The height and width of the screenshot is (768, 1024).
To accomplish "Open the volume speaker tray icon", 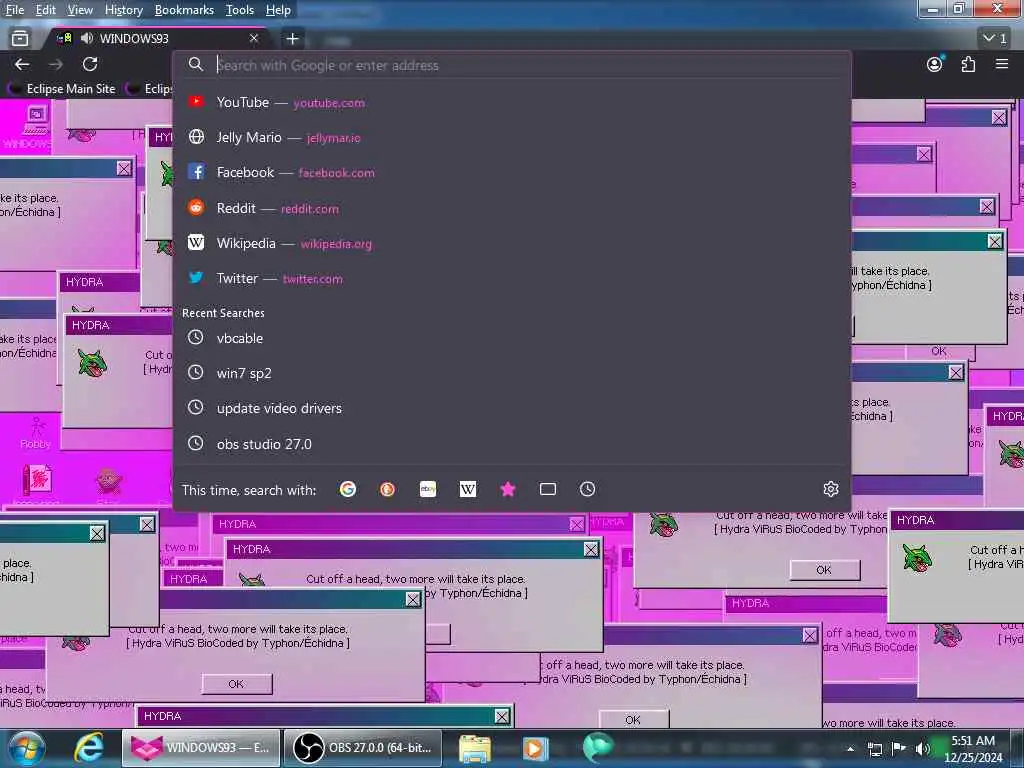I will pos(922,749).
